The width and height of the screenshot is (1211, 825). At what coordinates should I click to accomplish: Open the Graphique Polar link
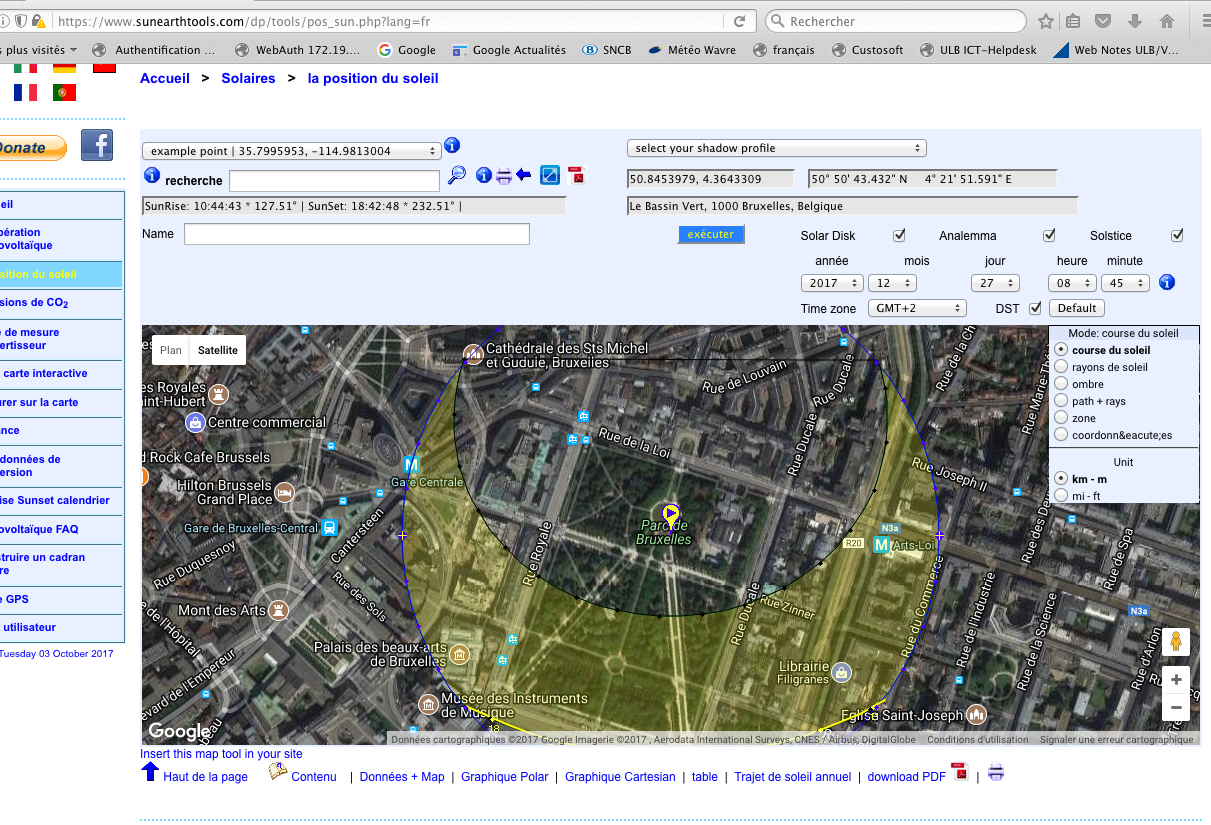(504, 777)
